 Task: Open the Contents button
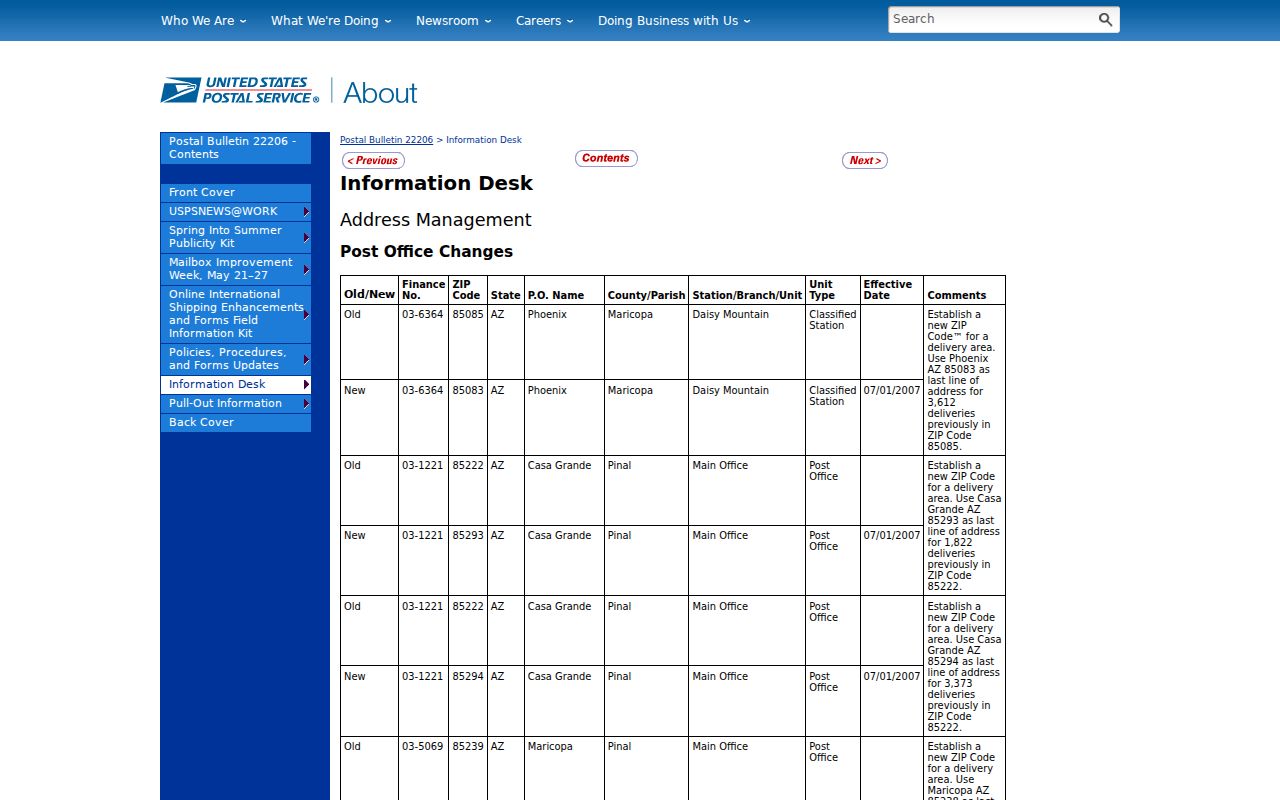click(606, 158)
